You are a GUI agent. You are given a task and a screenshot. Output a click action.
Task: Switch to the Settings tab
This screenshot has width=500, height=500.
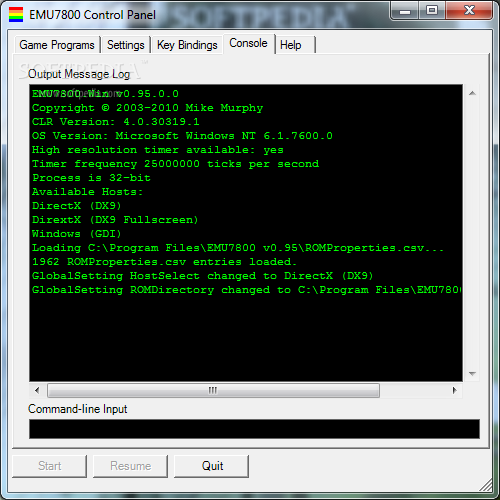coord(126,45)
